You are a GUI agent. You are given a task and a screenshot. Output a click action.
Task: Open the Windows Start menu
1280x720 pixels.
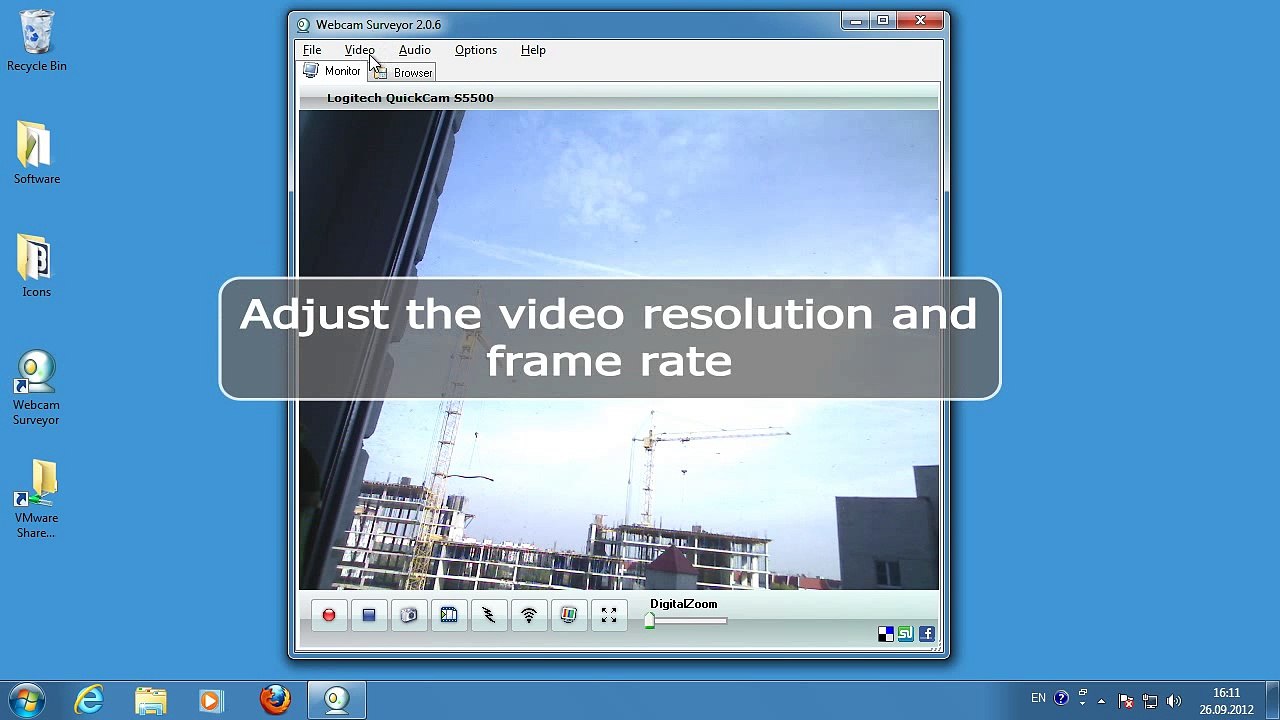[27, 700]
